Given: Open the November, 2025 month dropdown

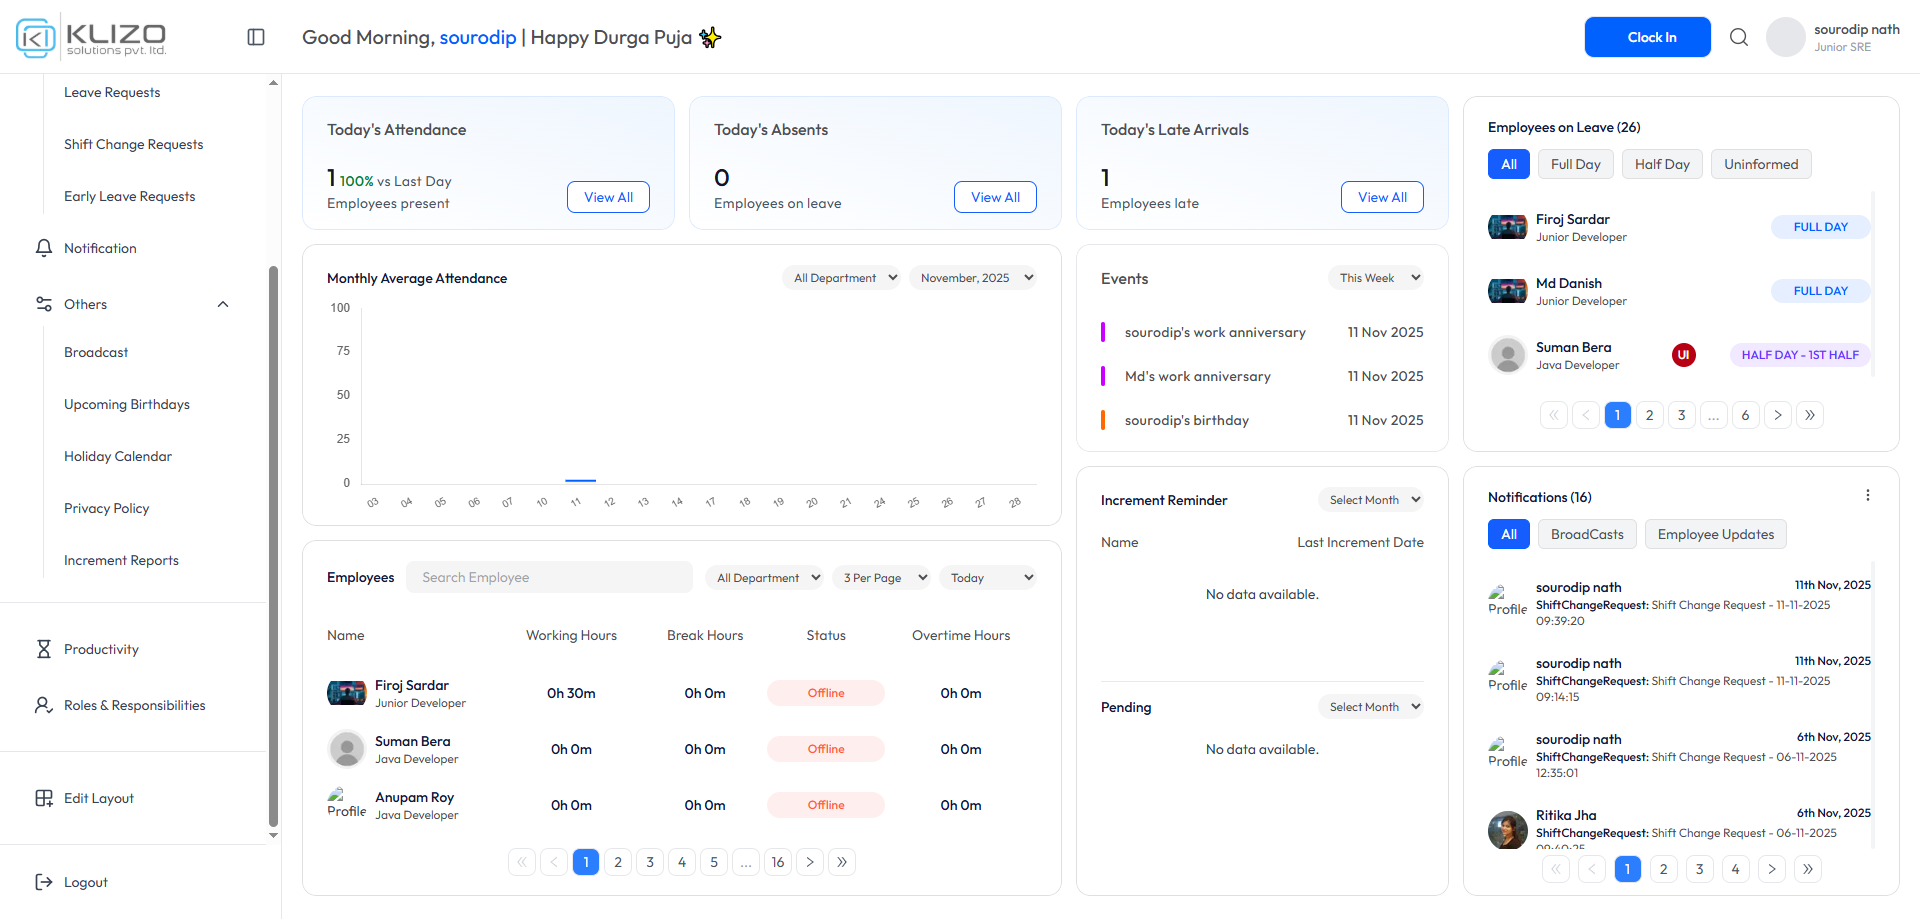Looking at the screenshot, I should [975, 278].
